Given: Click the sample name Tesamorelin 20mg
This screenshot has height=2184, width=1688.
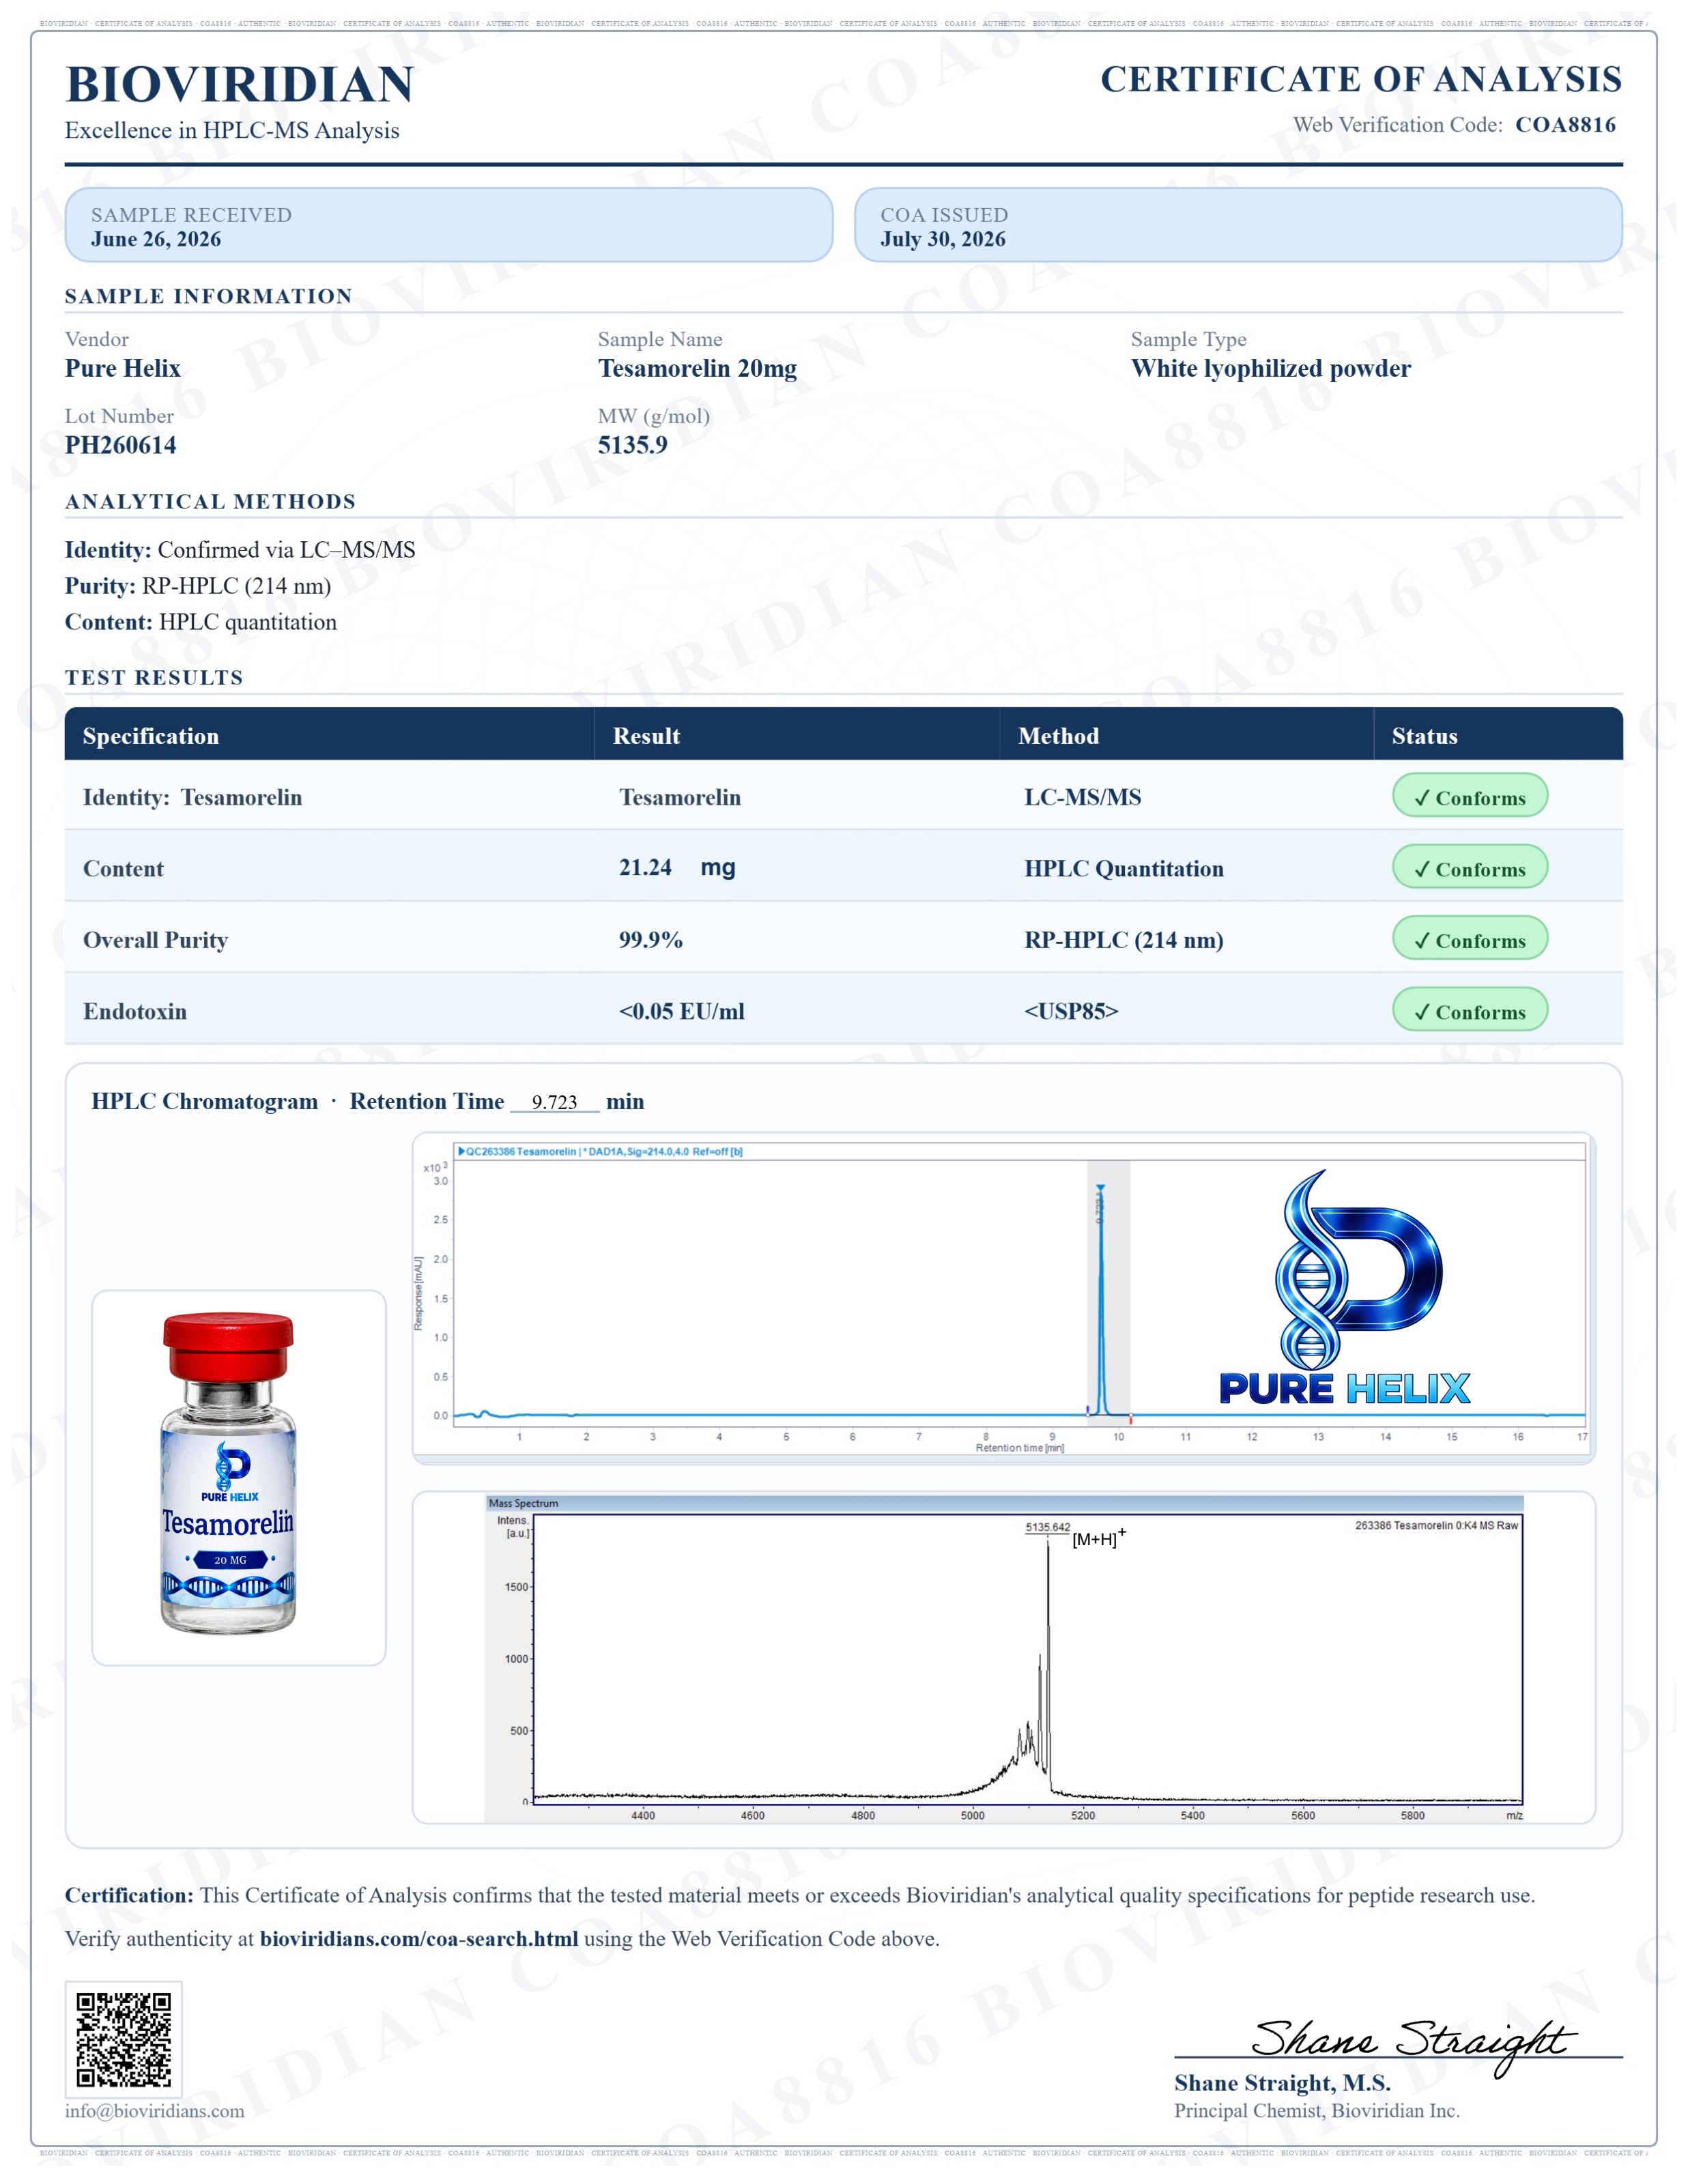Looking at the screenshot, I should (698, 369).
